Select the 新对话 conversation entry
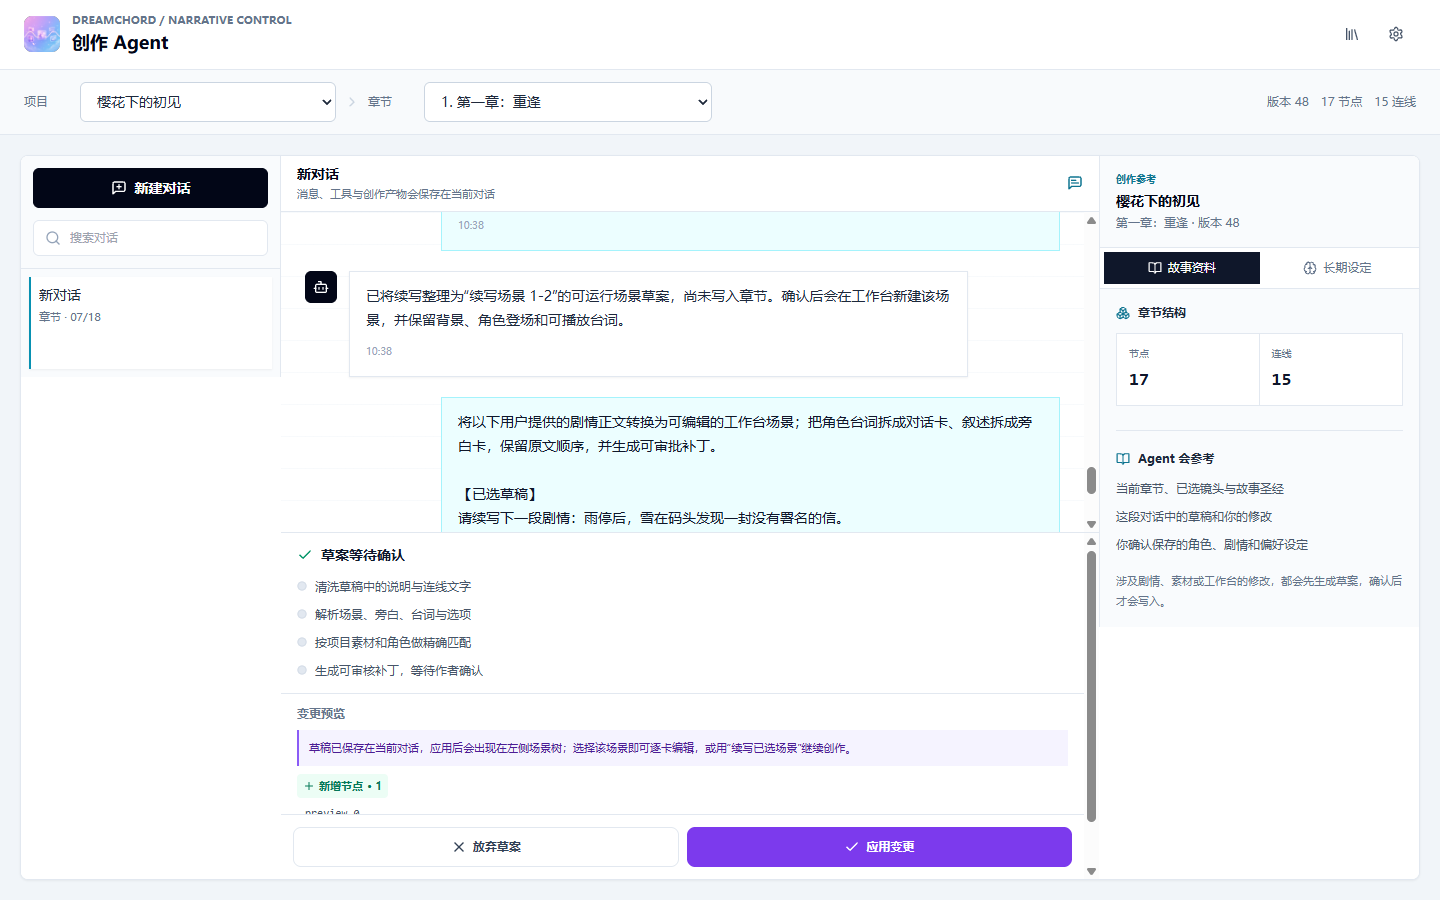Screen dimensions: 1440x900 (151, 323)
